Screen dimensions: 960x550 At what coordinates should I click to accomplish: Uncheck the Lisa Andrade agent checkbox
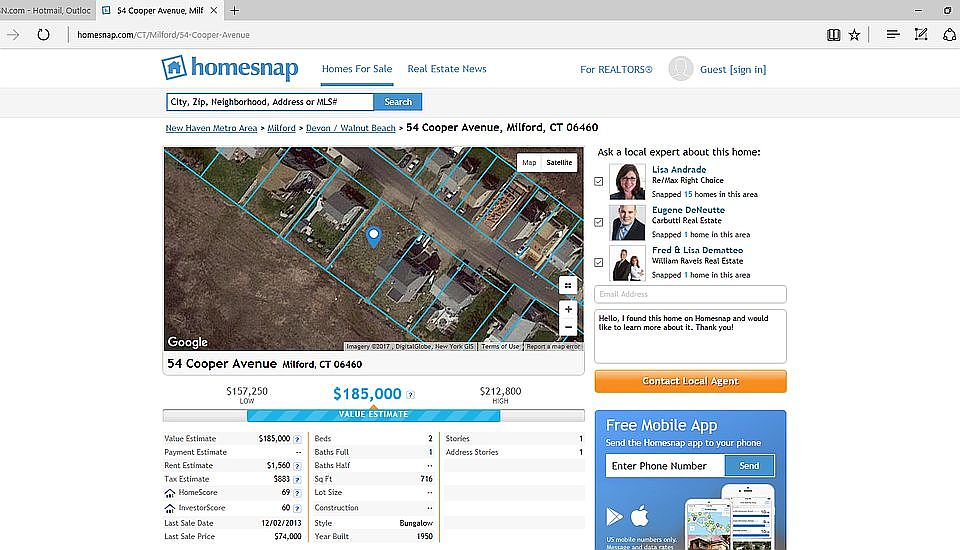click(x=599, y=181)
